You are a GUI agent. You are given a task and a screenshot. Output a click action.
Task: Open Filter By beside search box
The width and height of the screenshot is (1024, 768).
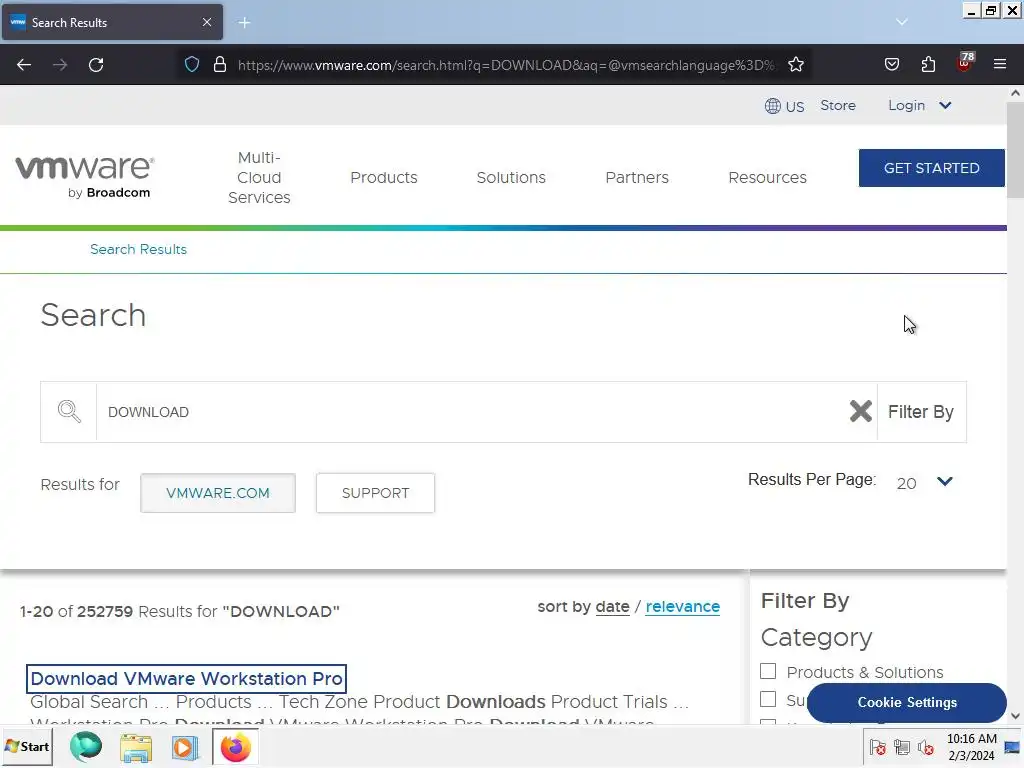tap(921, 412)
